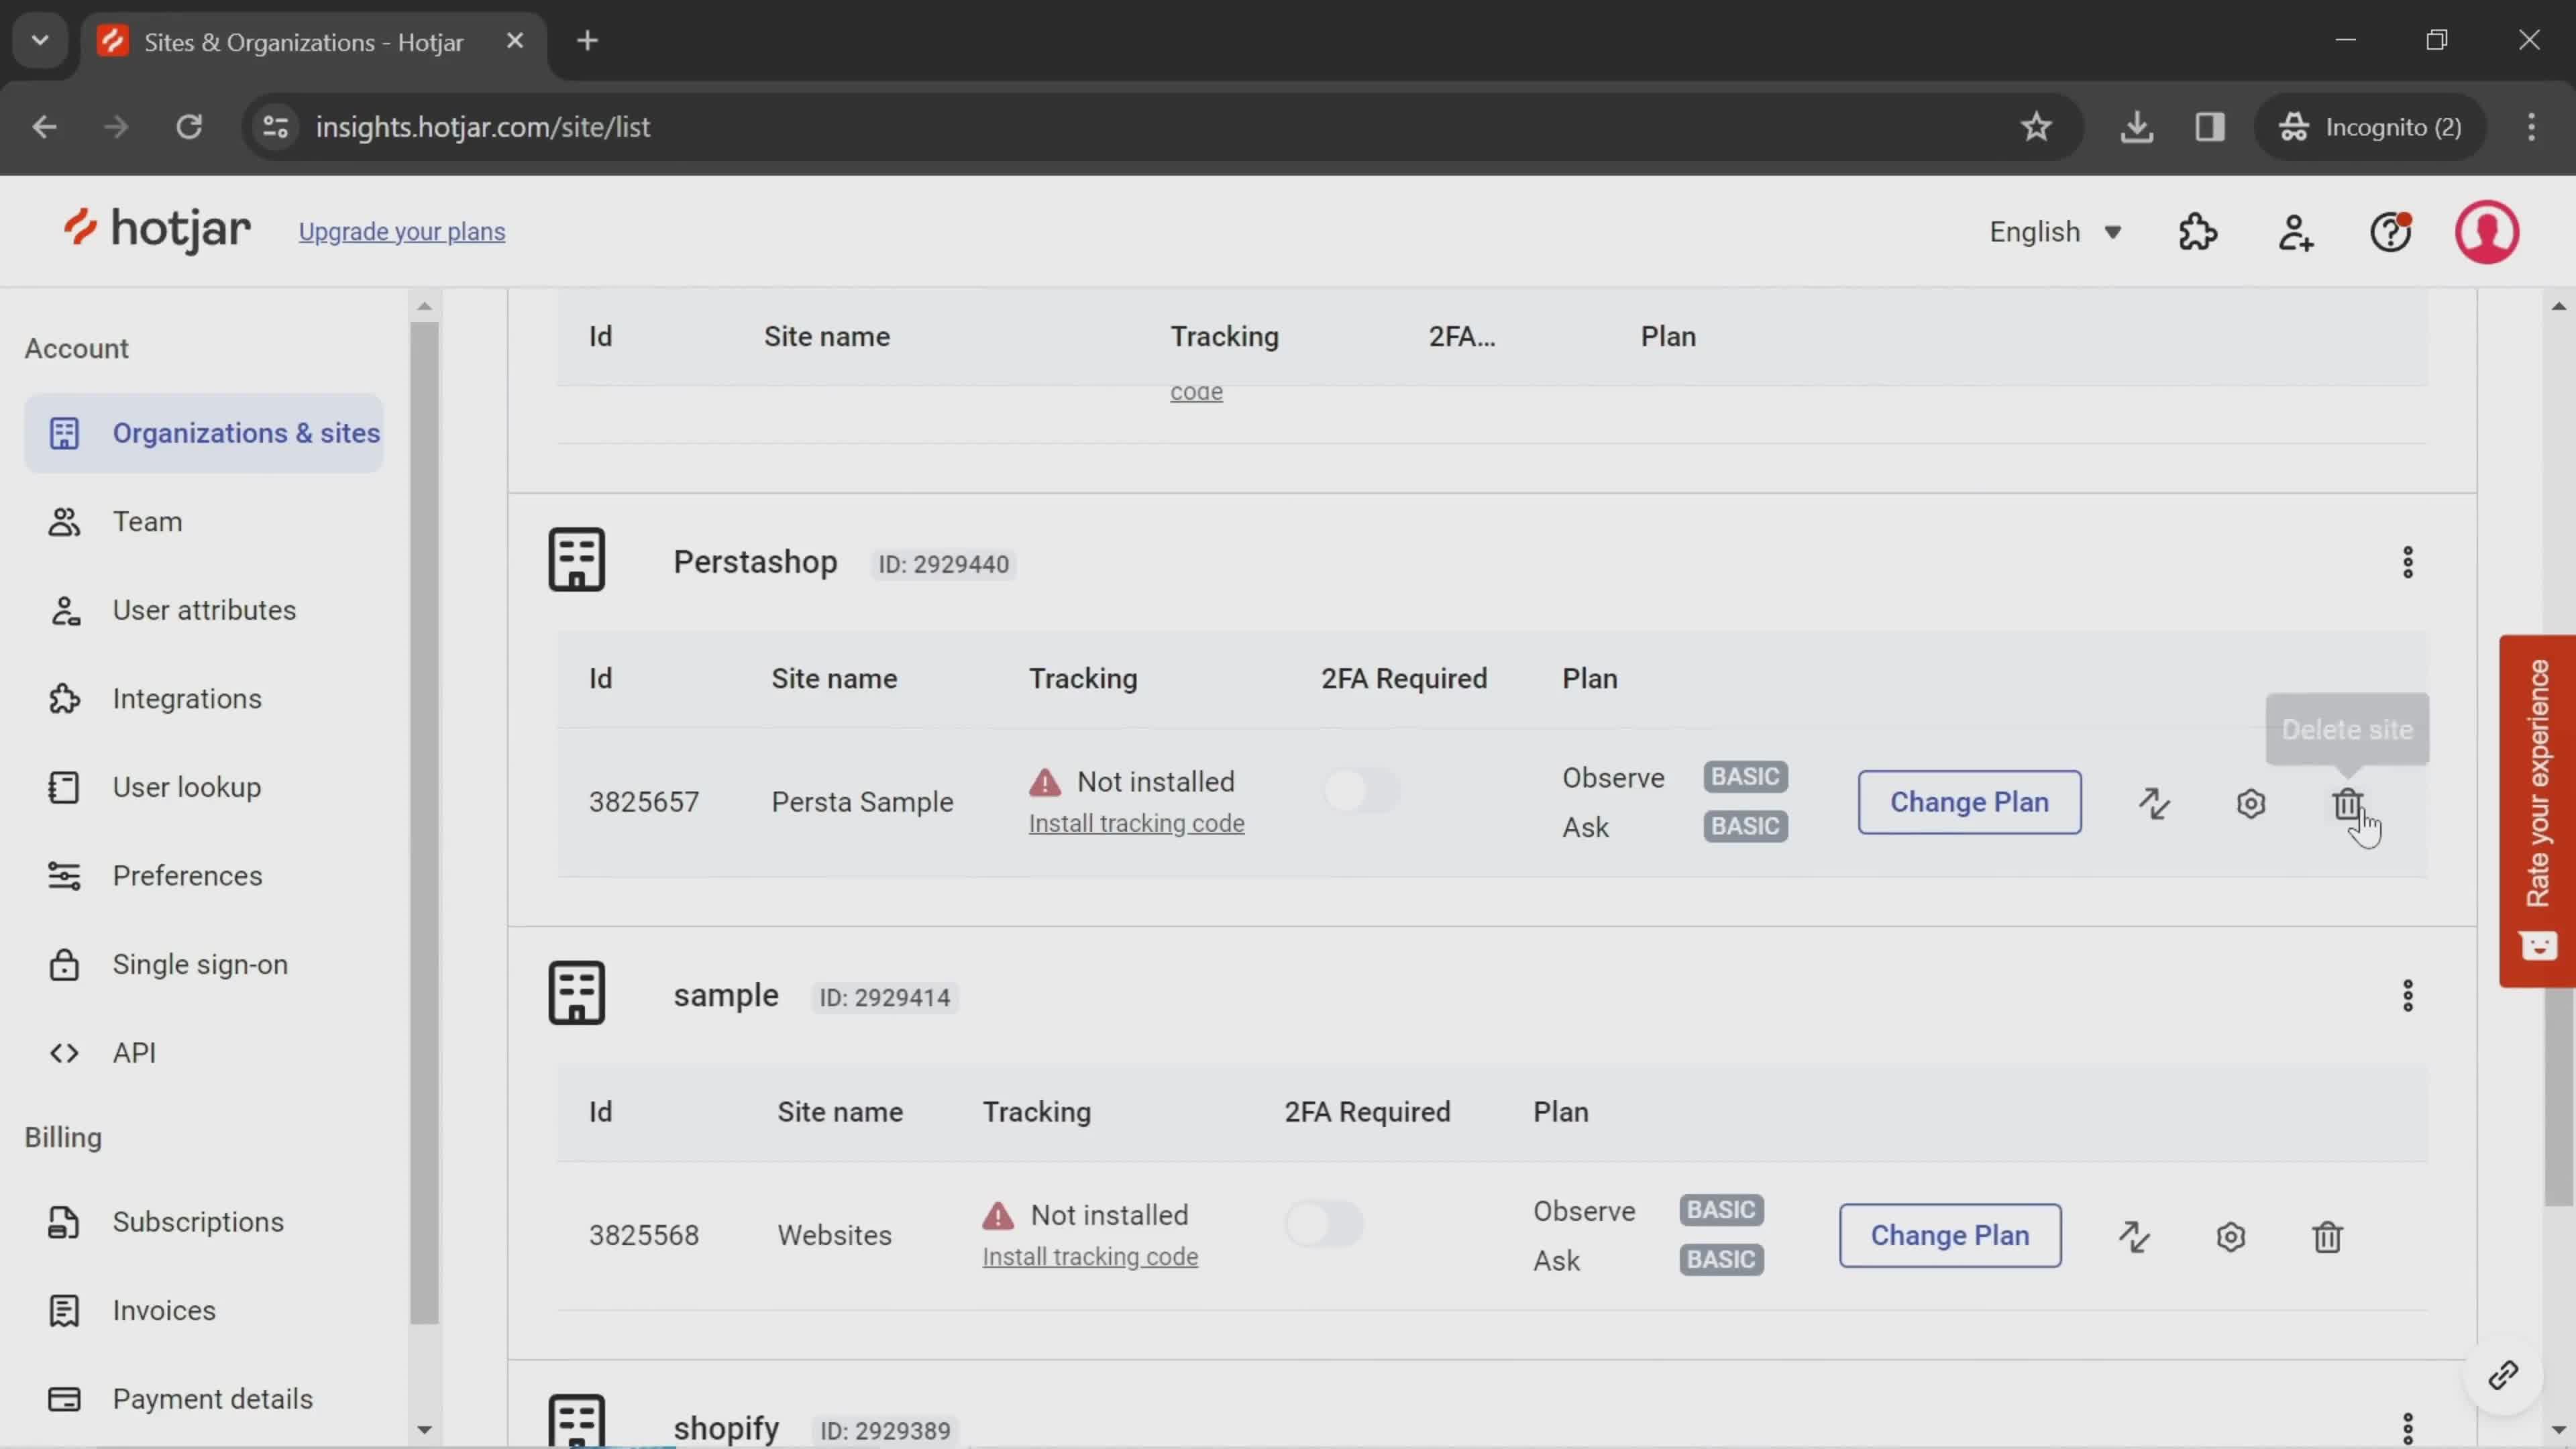2576x1449 pixels.
Task: Open Preferences in sidebar
Action: [x=204, y=876]
